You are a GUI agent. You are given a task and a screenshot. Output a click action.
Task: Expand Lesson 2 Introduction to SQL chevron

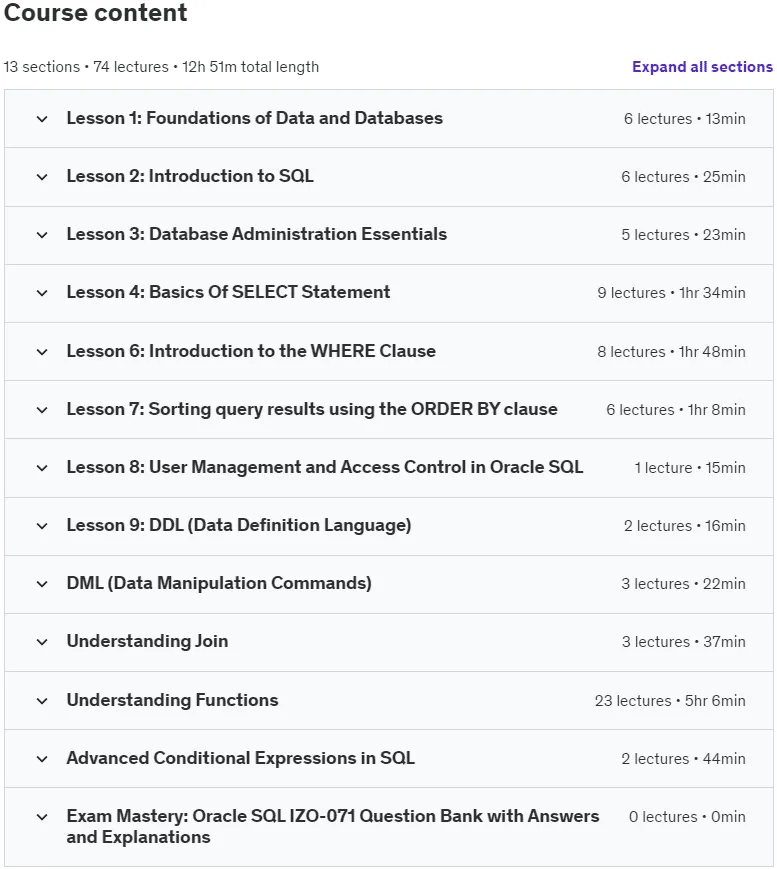coord(42,177)
